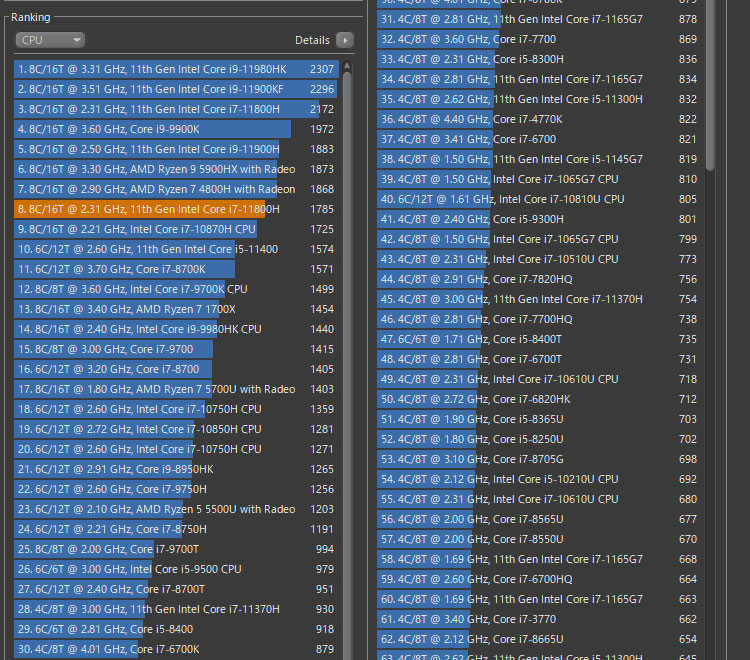Open the CPU ranking dropdown

click(x=50, y=40)
